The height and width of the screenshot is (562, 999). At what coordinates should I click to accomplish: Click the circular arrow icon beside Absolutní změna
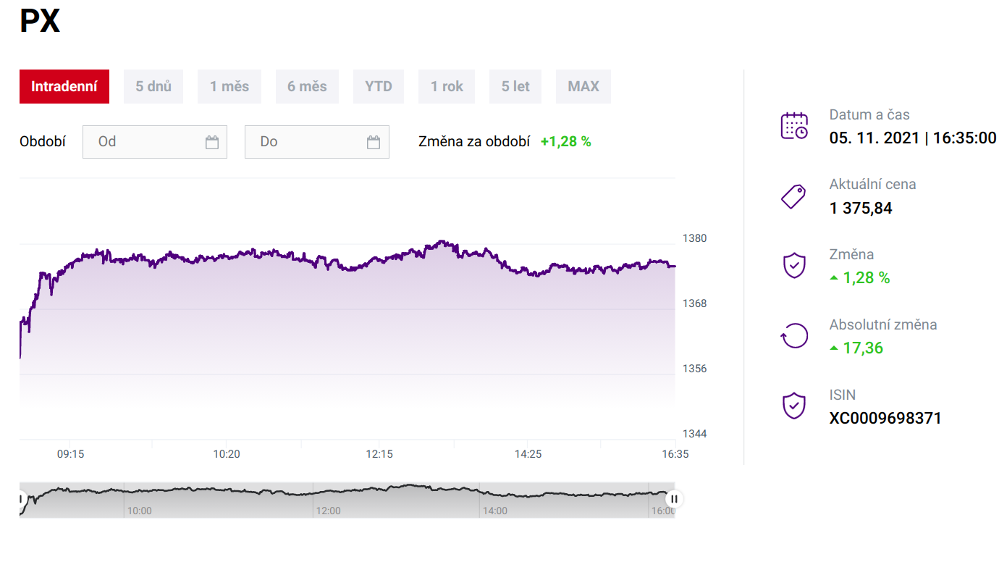[794, 336]
